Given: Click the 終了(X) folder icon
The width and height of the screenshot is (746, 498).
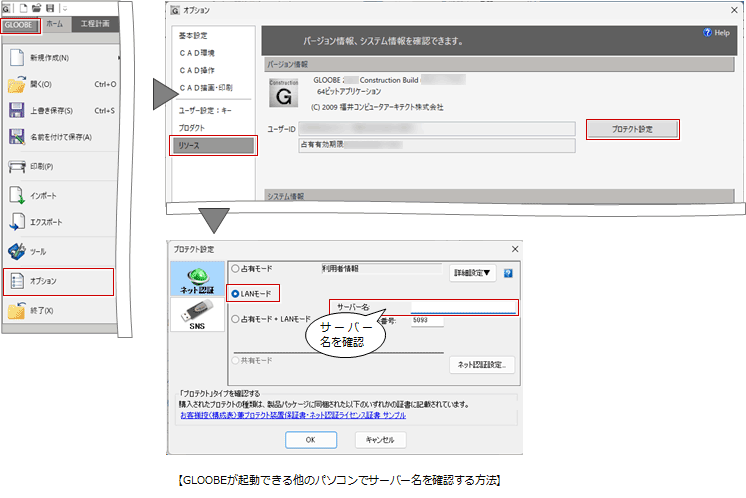Looking at the screenshot, I should [x=17, y=311].
